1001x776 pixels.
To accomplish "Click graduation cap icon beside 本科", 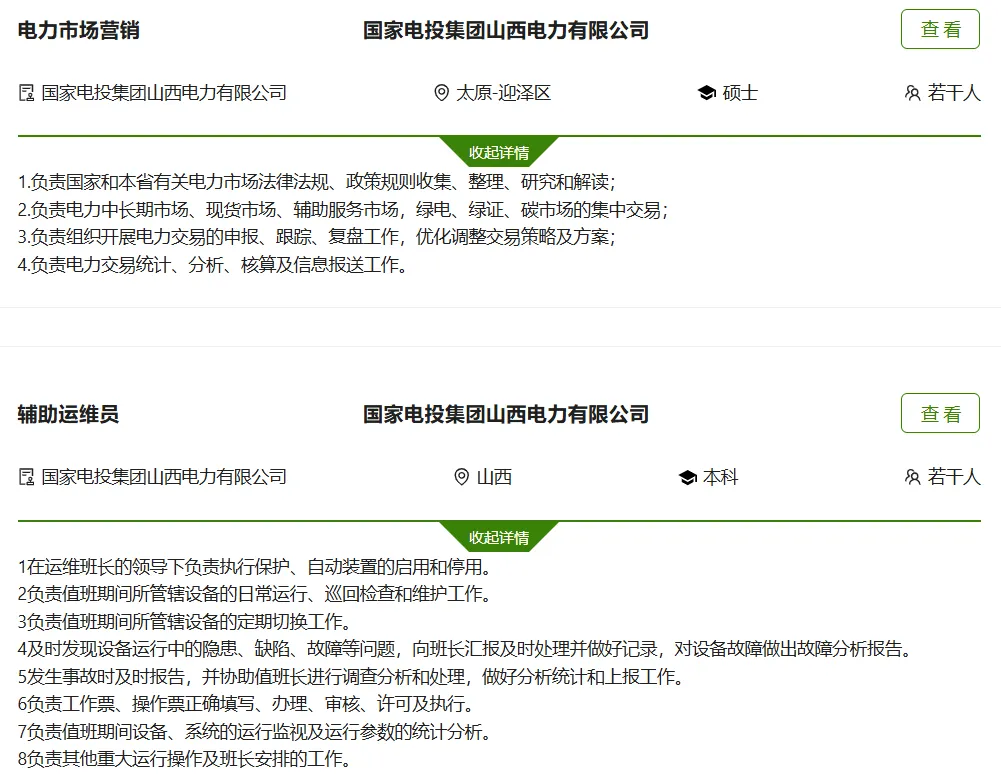I will tap(688, 477).
